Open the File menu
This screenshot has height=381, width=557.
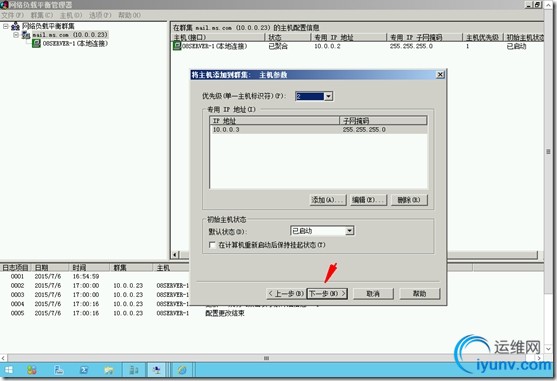12,15
